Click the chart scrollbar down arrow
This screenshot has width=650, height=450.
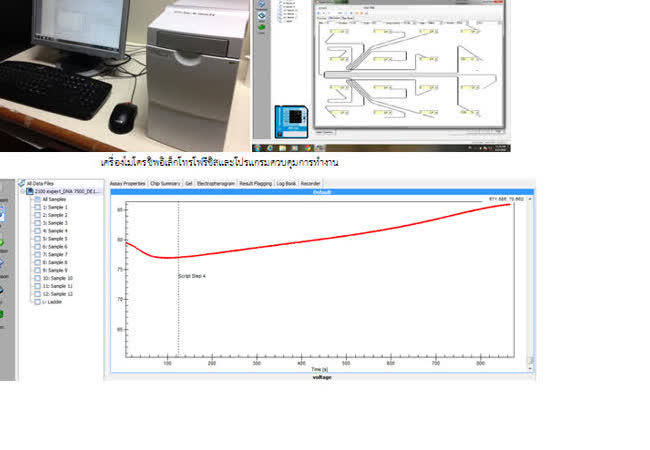(530, 368)
